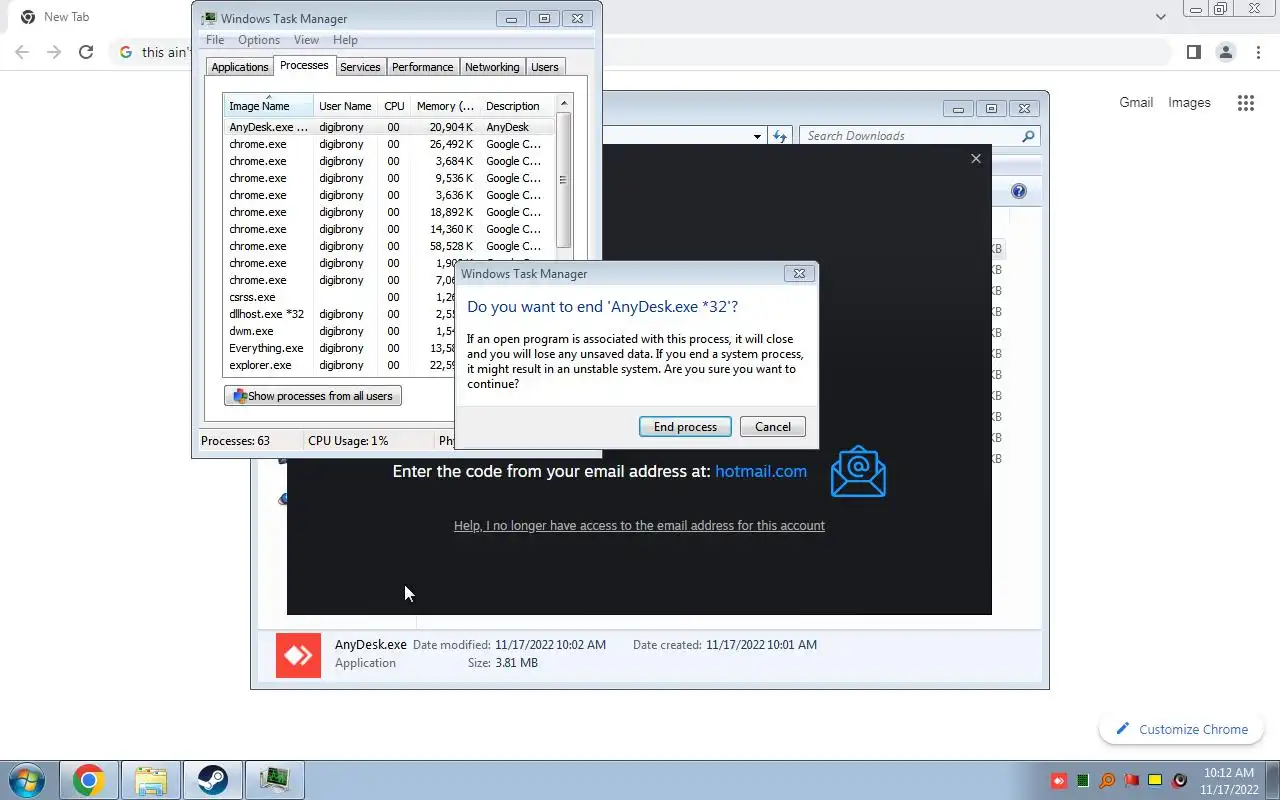Select the csrss.exe process row
Screen dimensions: 1280x800
340,297
